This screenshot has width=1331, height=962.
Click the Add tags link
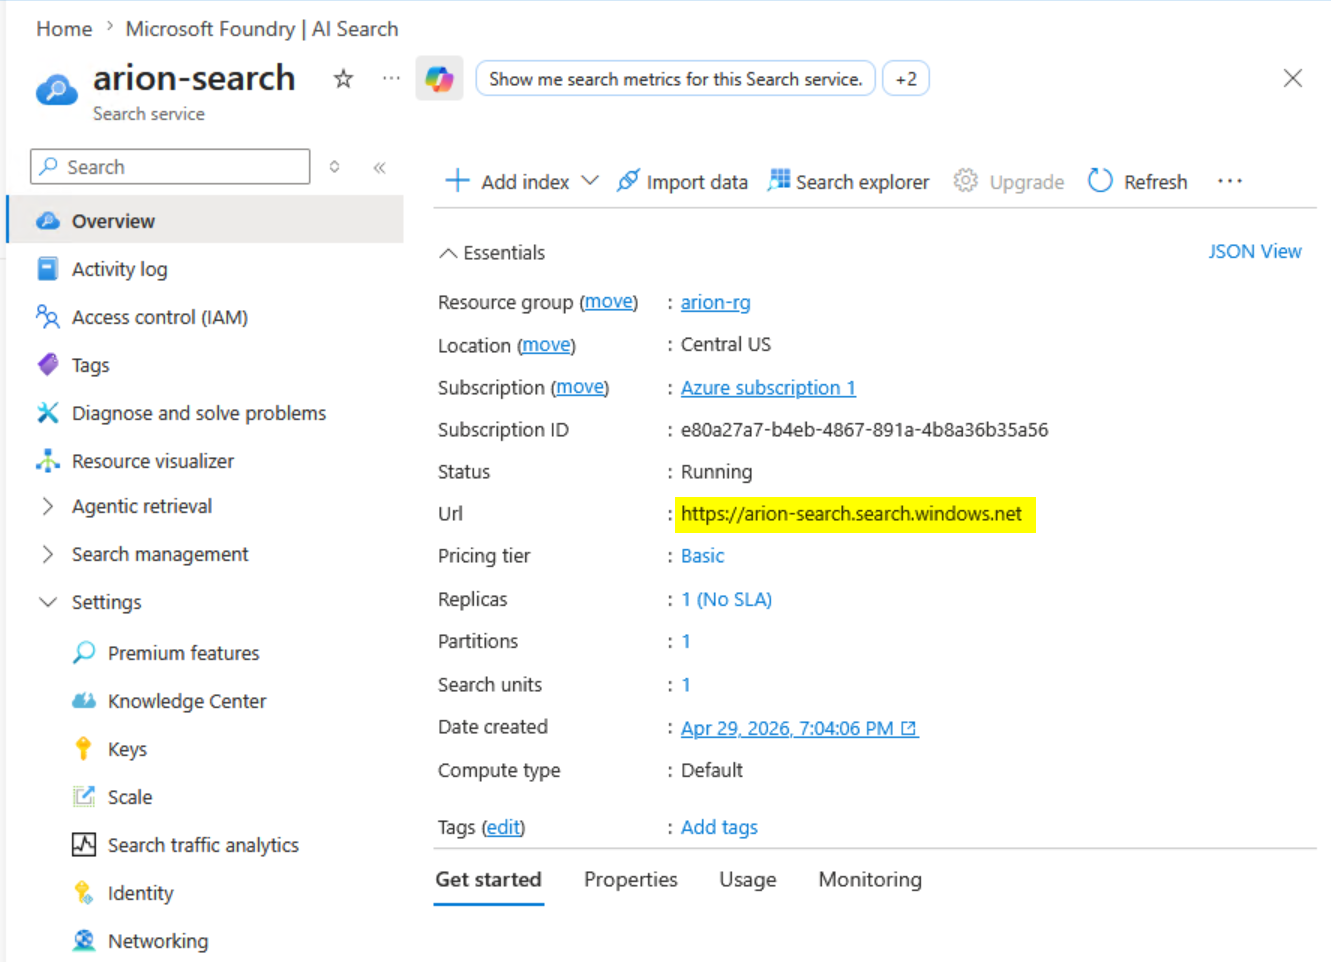click(x=720, y=828)
